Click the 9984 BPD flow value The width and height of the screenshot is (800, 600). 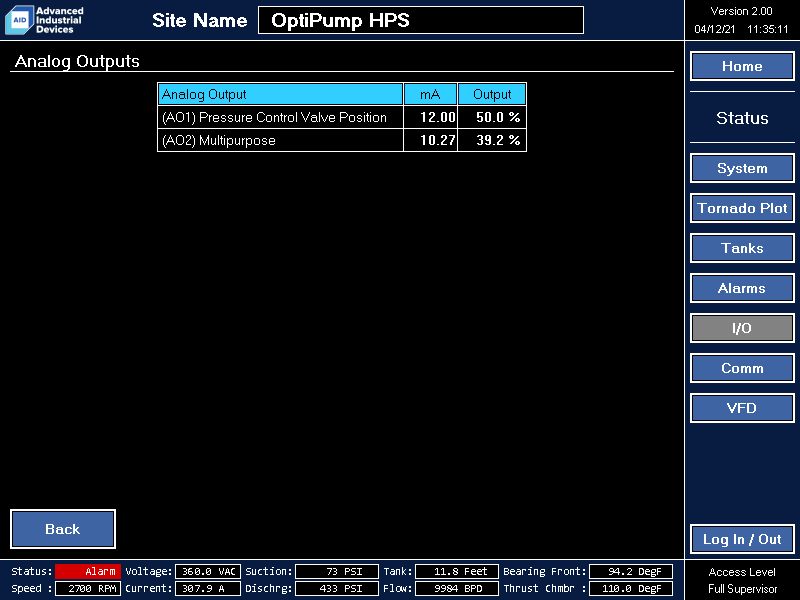(457, 588)
